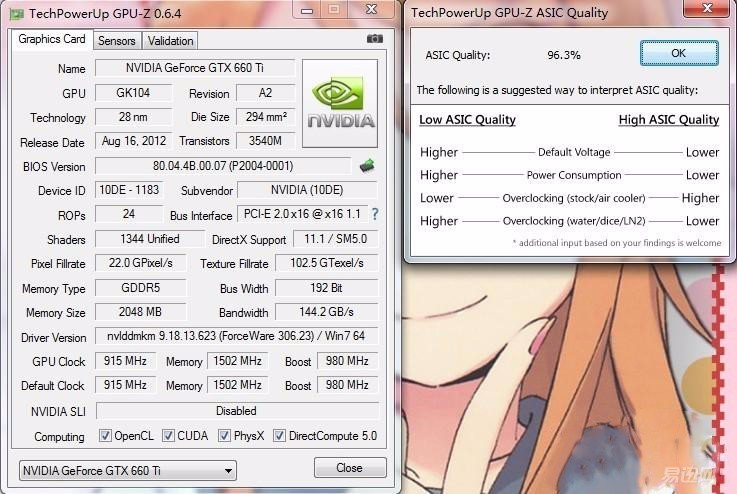The width and height of the screenshot is (737, 494).
Task: Click the additional input findings note text
Action: pyautogui.click(x=617, y=243)
